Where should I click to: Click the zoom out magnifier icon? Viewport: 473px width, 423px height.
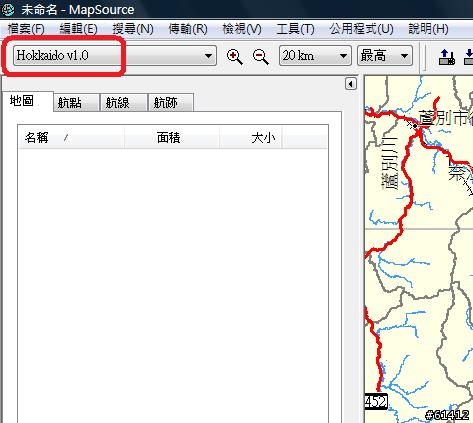260,56
